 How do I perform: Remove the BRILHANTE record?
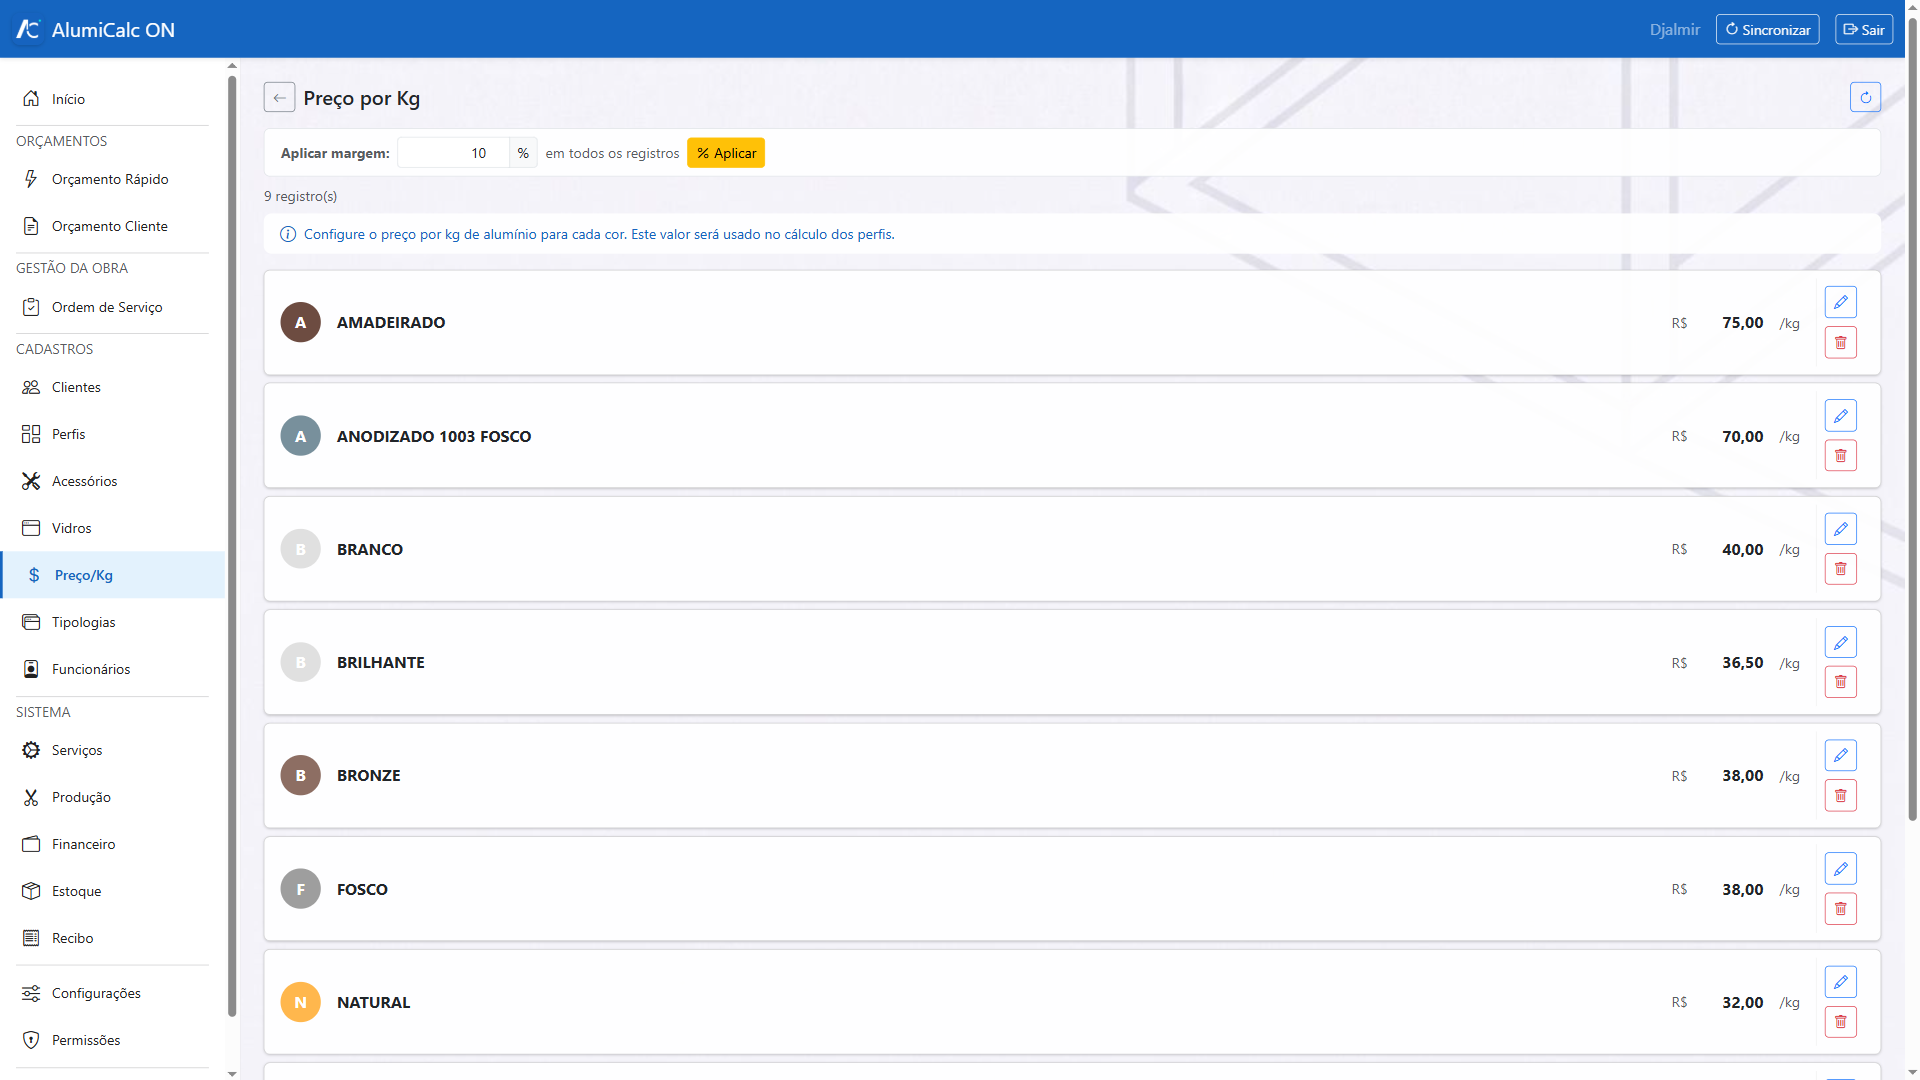click(x=1840, y=682)
